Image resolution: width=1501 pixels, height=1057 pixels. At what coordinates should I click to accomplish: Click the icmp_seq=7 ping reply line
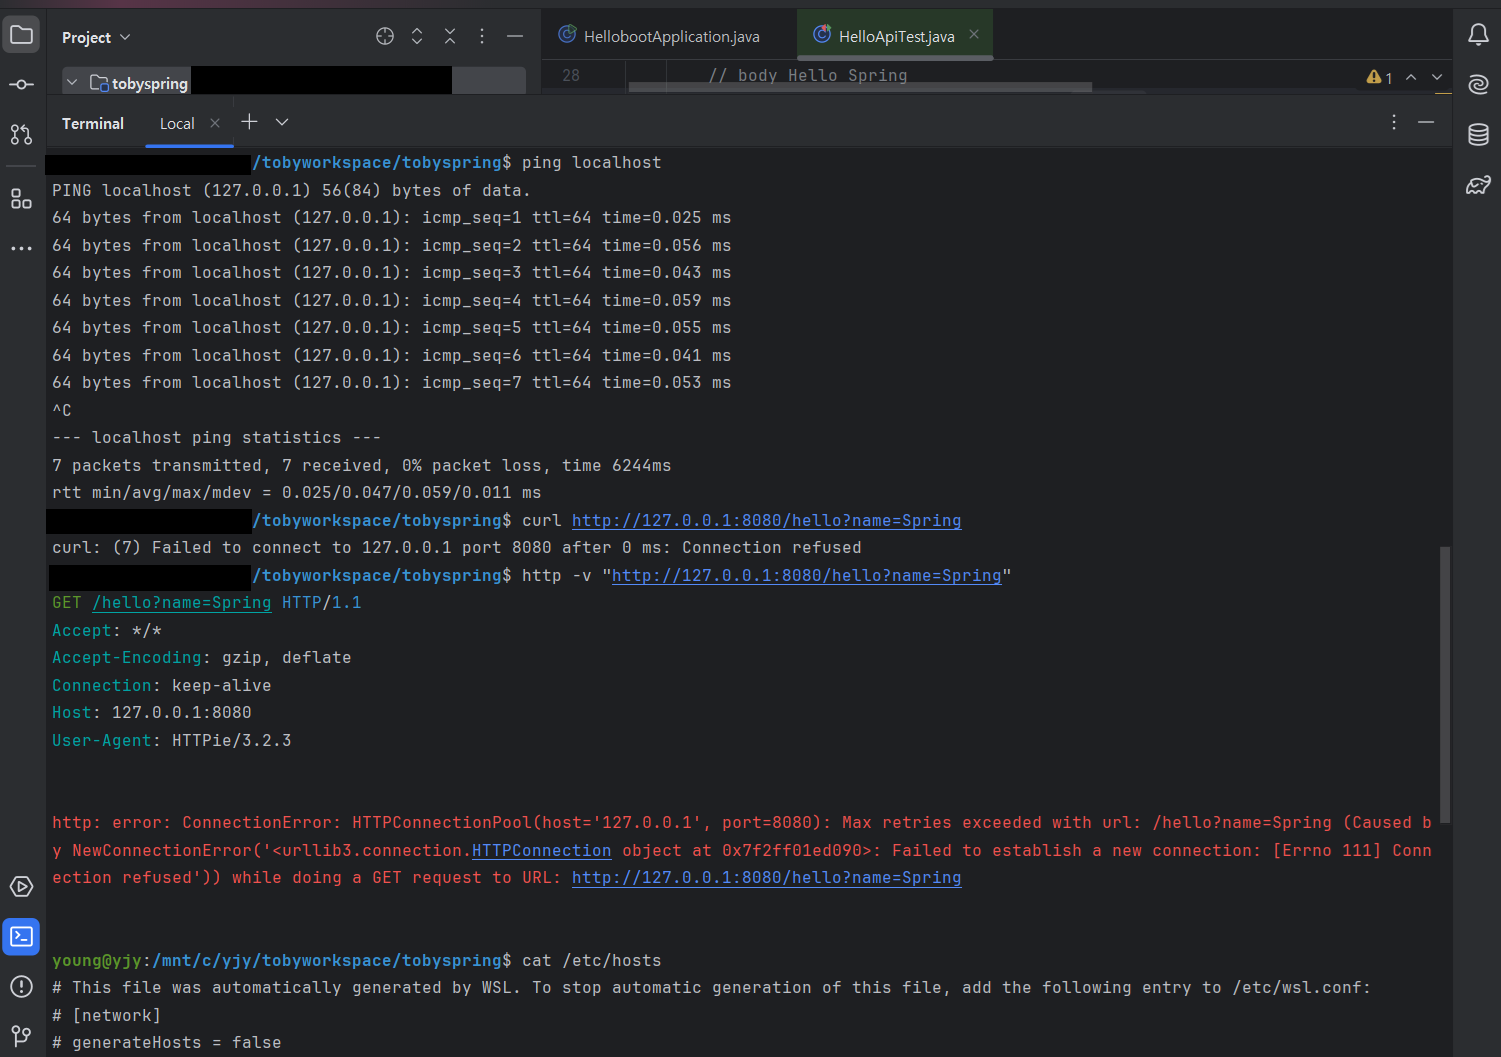(x=391, y=382)
